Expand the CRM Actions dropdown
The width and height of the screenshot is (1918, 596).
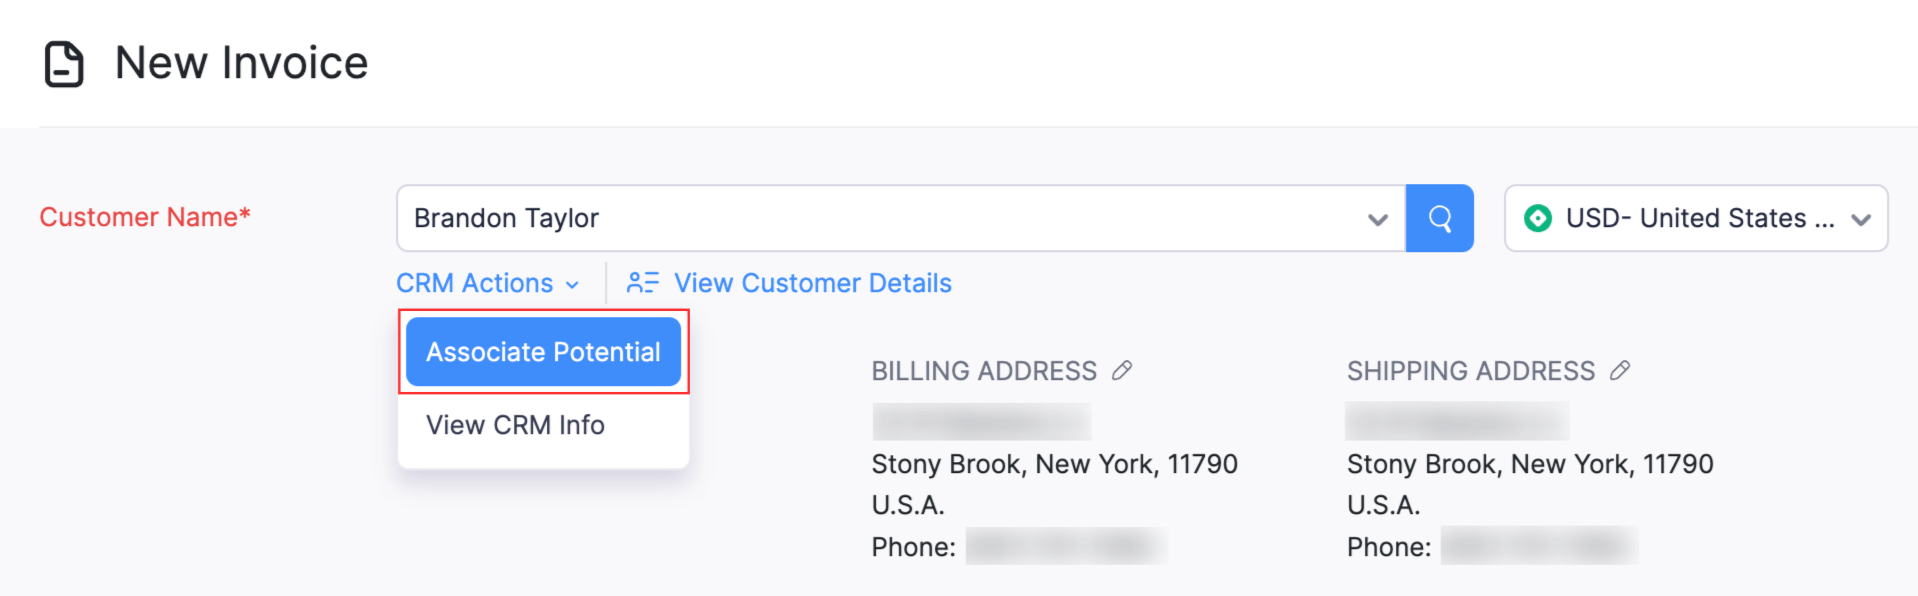(x=487, y=283)
